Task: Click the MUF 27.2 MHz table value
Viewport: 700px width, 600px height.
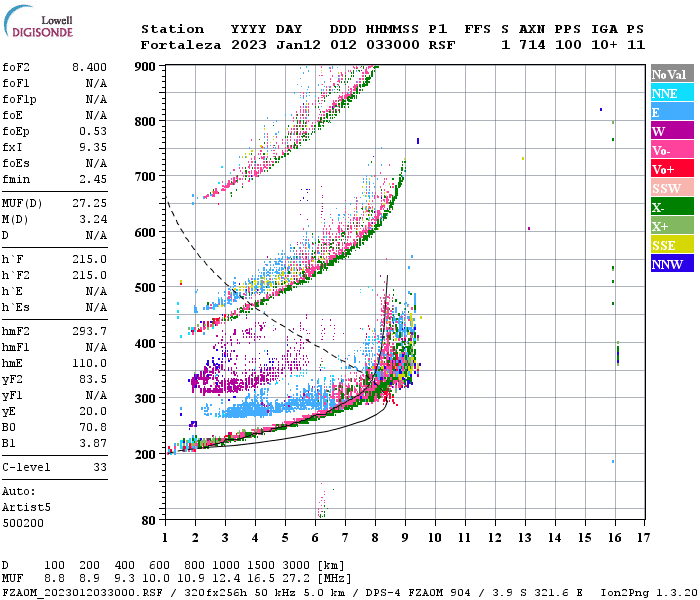Action: [x=296, y=579]
